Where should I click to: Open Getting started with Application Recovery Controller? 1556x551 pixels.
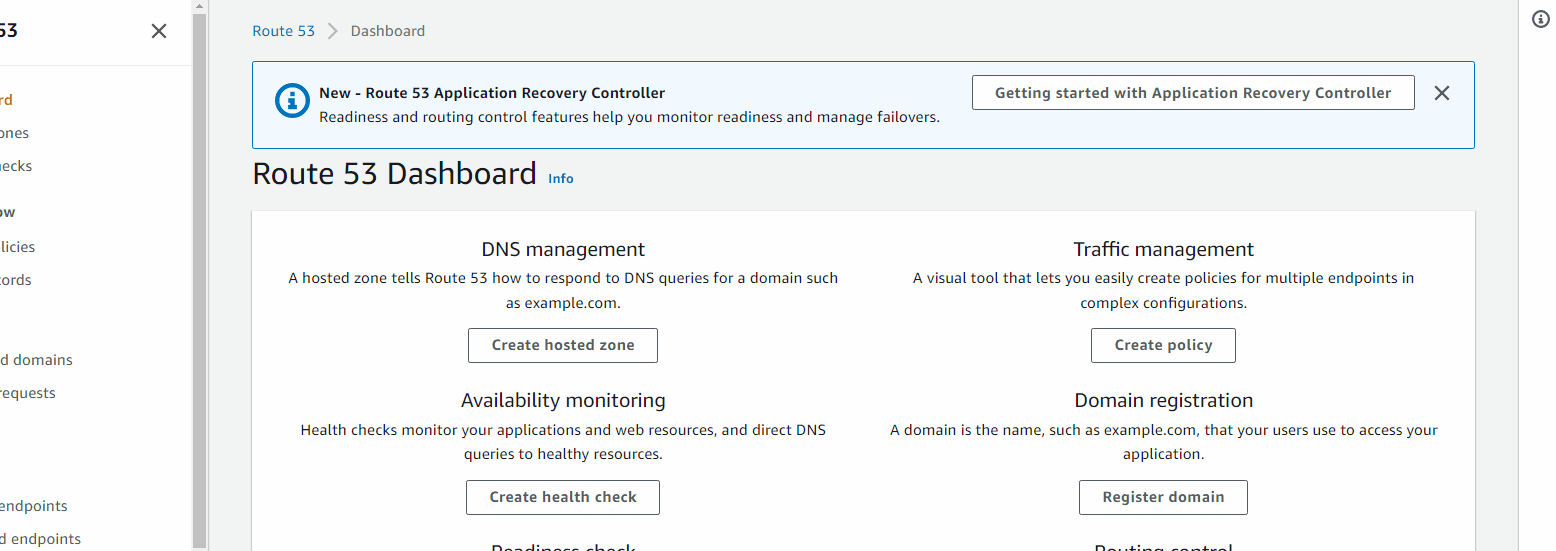coord(1193,93)
